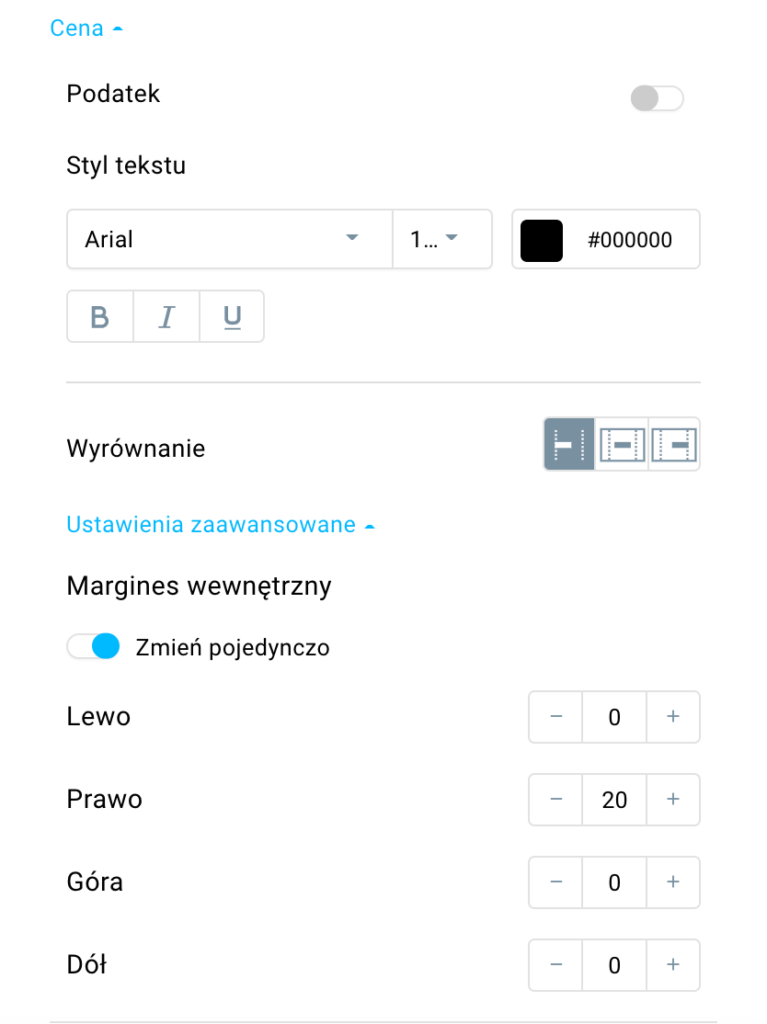Click the Prawo value field showing 20
Viewport: 767px width, 1024px height.
[614, 799]
